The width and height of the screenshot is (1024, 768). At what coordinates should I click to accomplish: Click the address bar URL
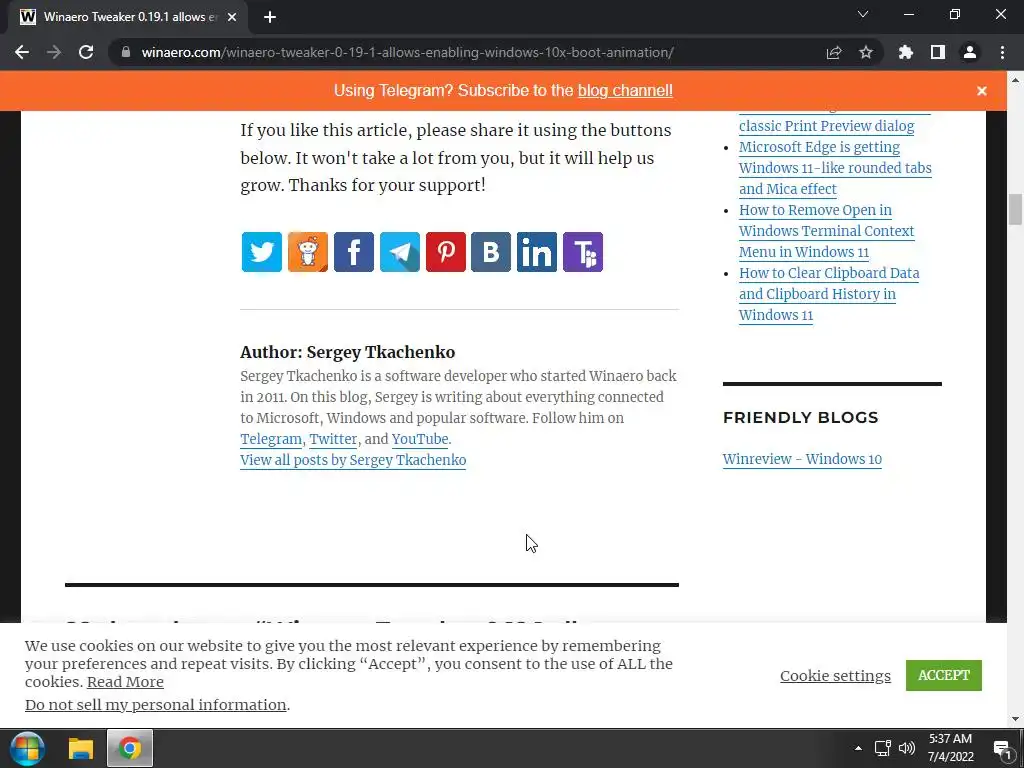(408, 52)
